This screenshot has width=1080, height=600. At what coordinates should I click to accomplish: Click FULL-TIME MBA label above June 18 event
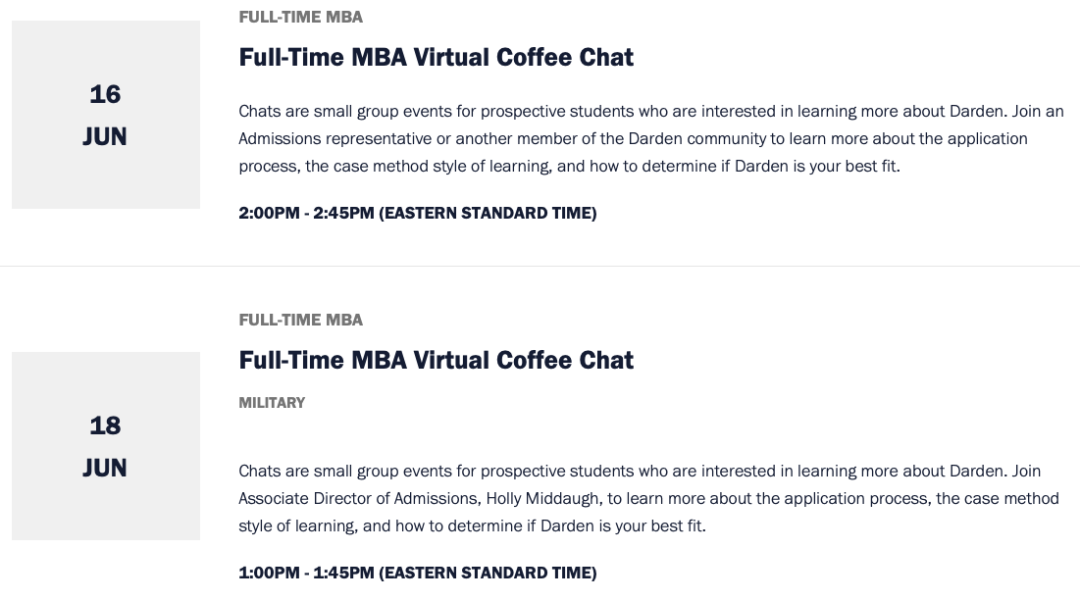click(x=300, y=320)
